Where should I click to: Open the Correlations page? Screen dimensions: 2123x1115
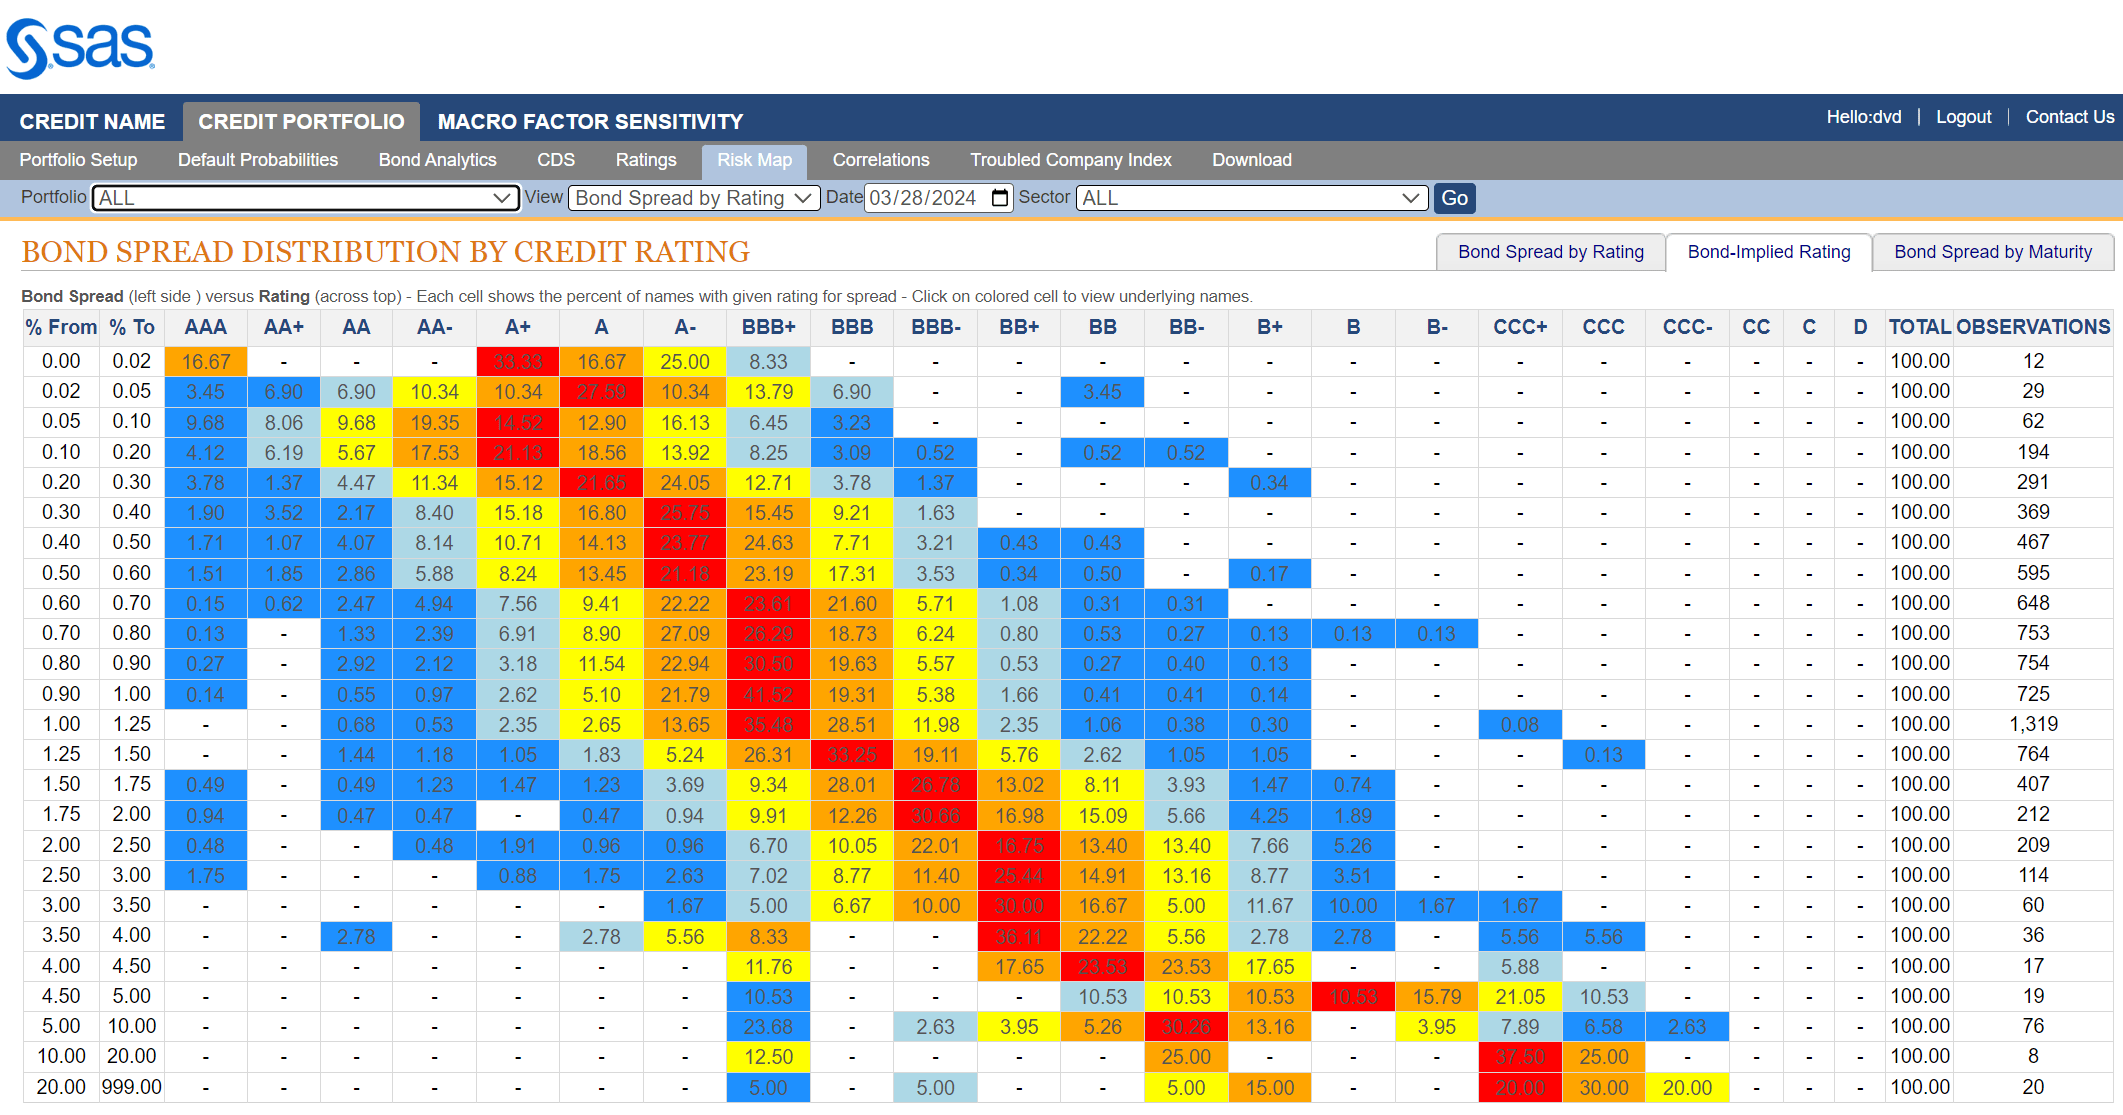(880, 160)
